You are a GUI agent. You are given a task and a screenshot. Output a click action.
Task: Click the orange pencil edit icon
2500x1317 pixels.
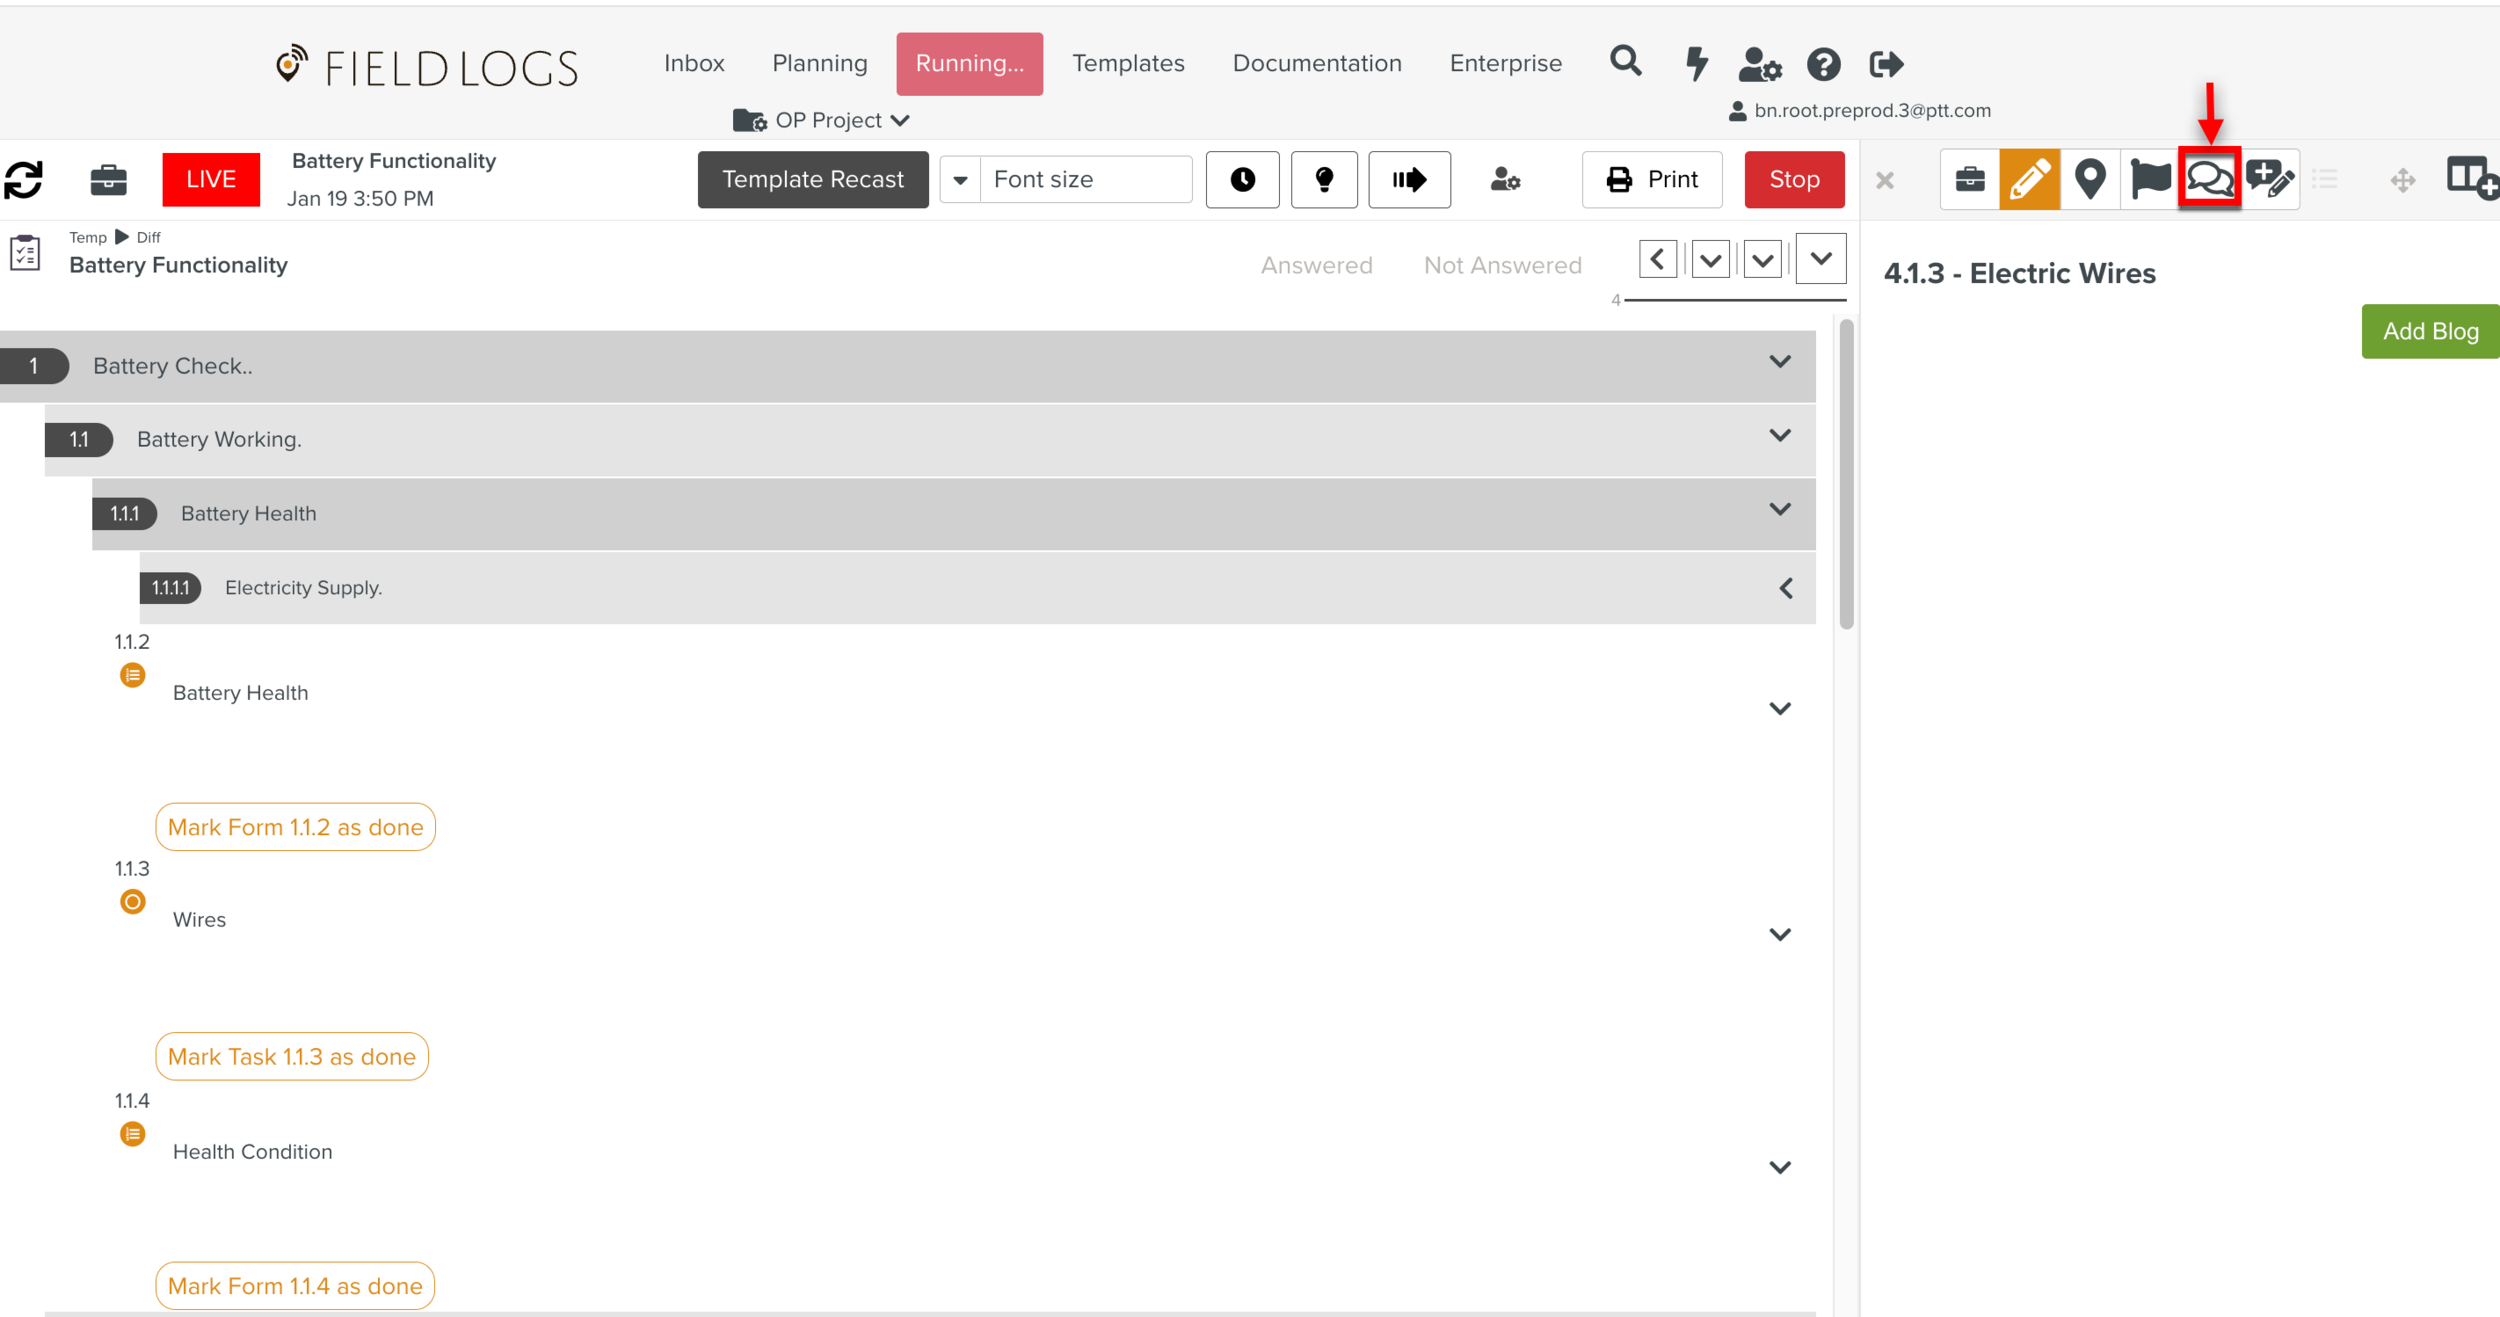coord(2029,180)
